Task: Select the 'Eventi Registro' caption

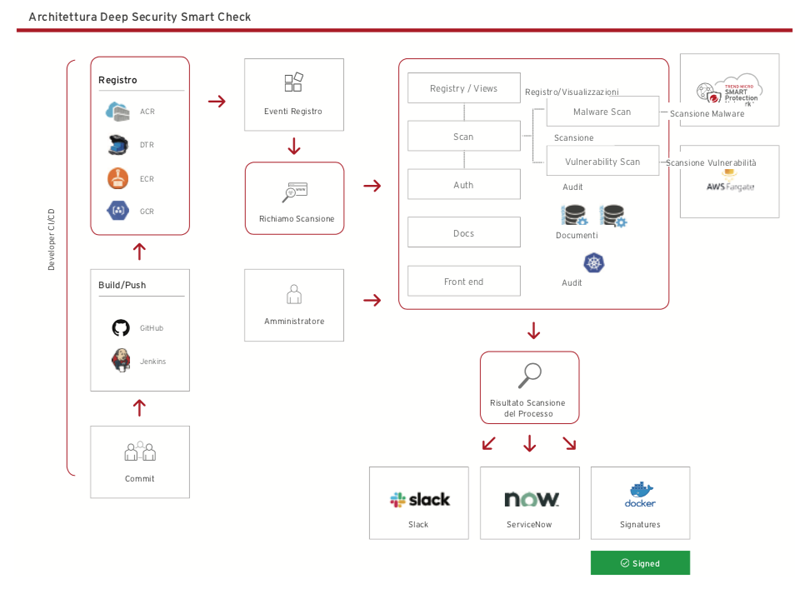Action: [293, 111]
